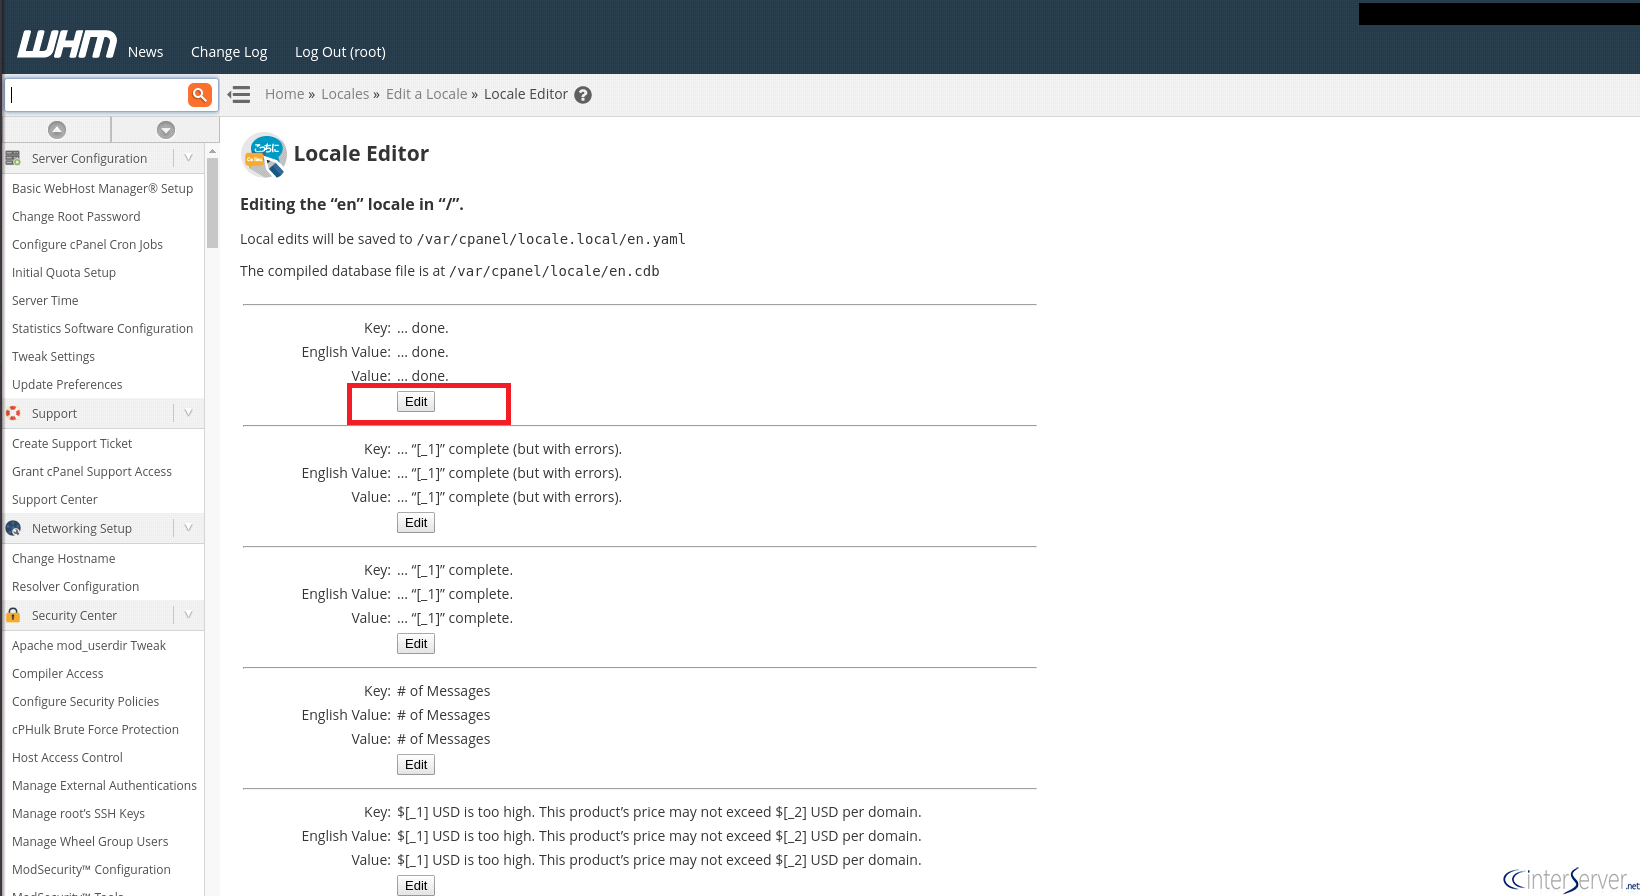Screen dimensions: 1640x896
Task: Open Apache mod_userdir Tweak
Action: click(89, 645)
